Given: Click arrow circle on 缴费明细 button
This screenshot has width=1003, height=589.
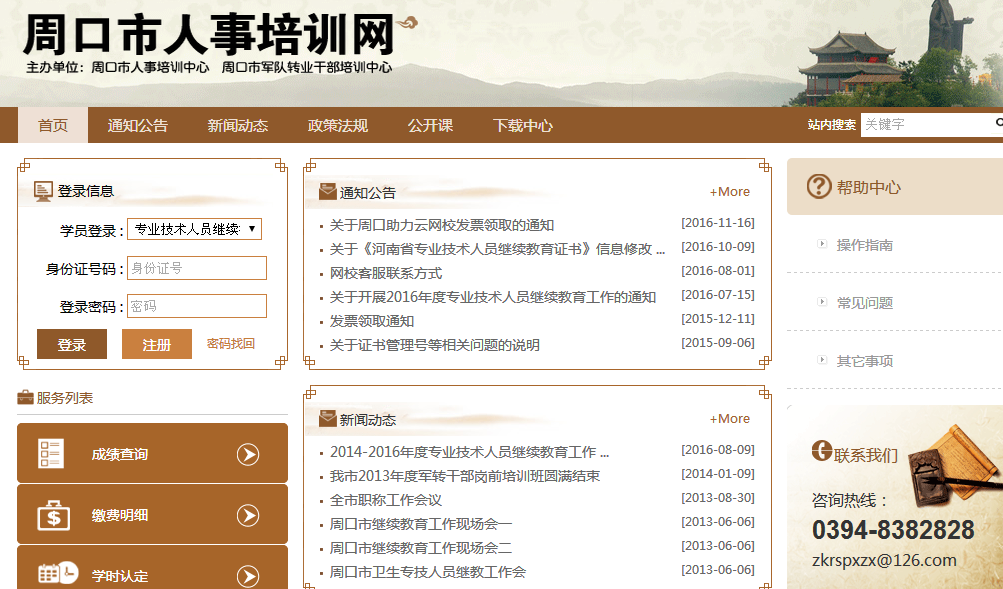Looking at the screenshot, I should click(x=248, y=516).
